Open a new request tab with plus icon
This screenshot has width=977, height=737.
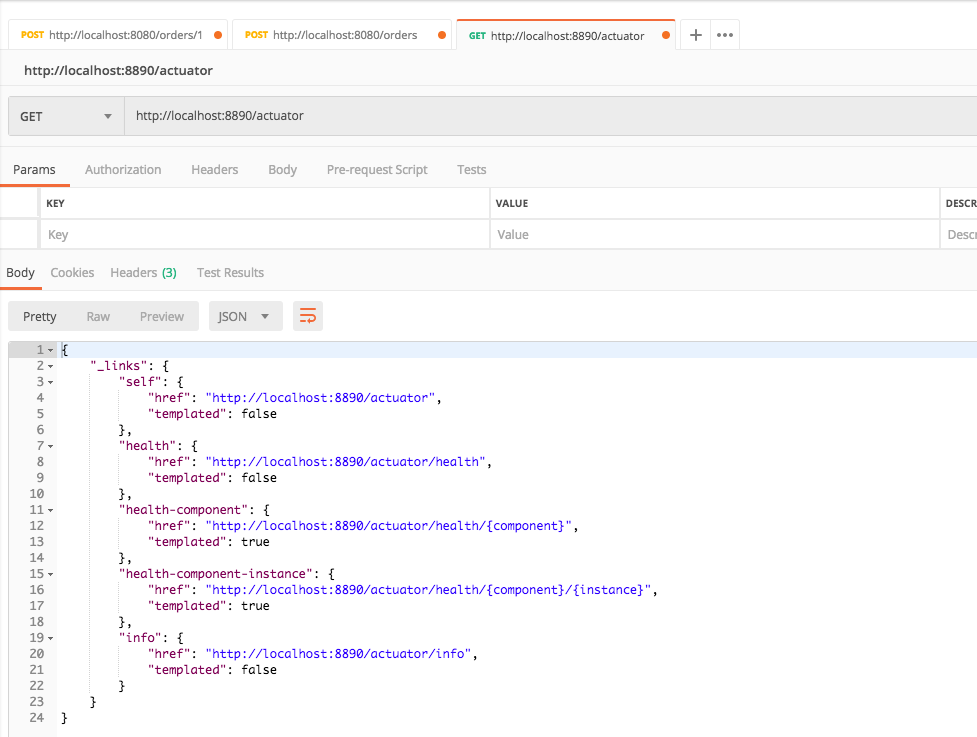click(x=695, y=35)
